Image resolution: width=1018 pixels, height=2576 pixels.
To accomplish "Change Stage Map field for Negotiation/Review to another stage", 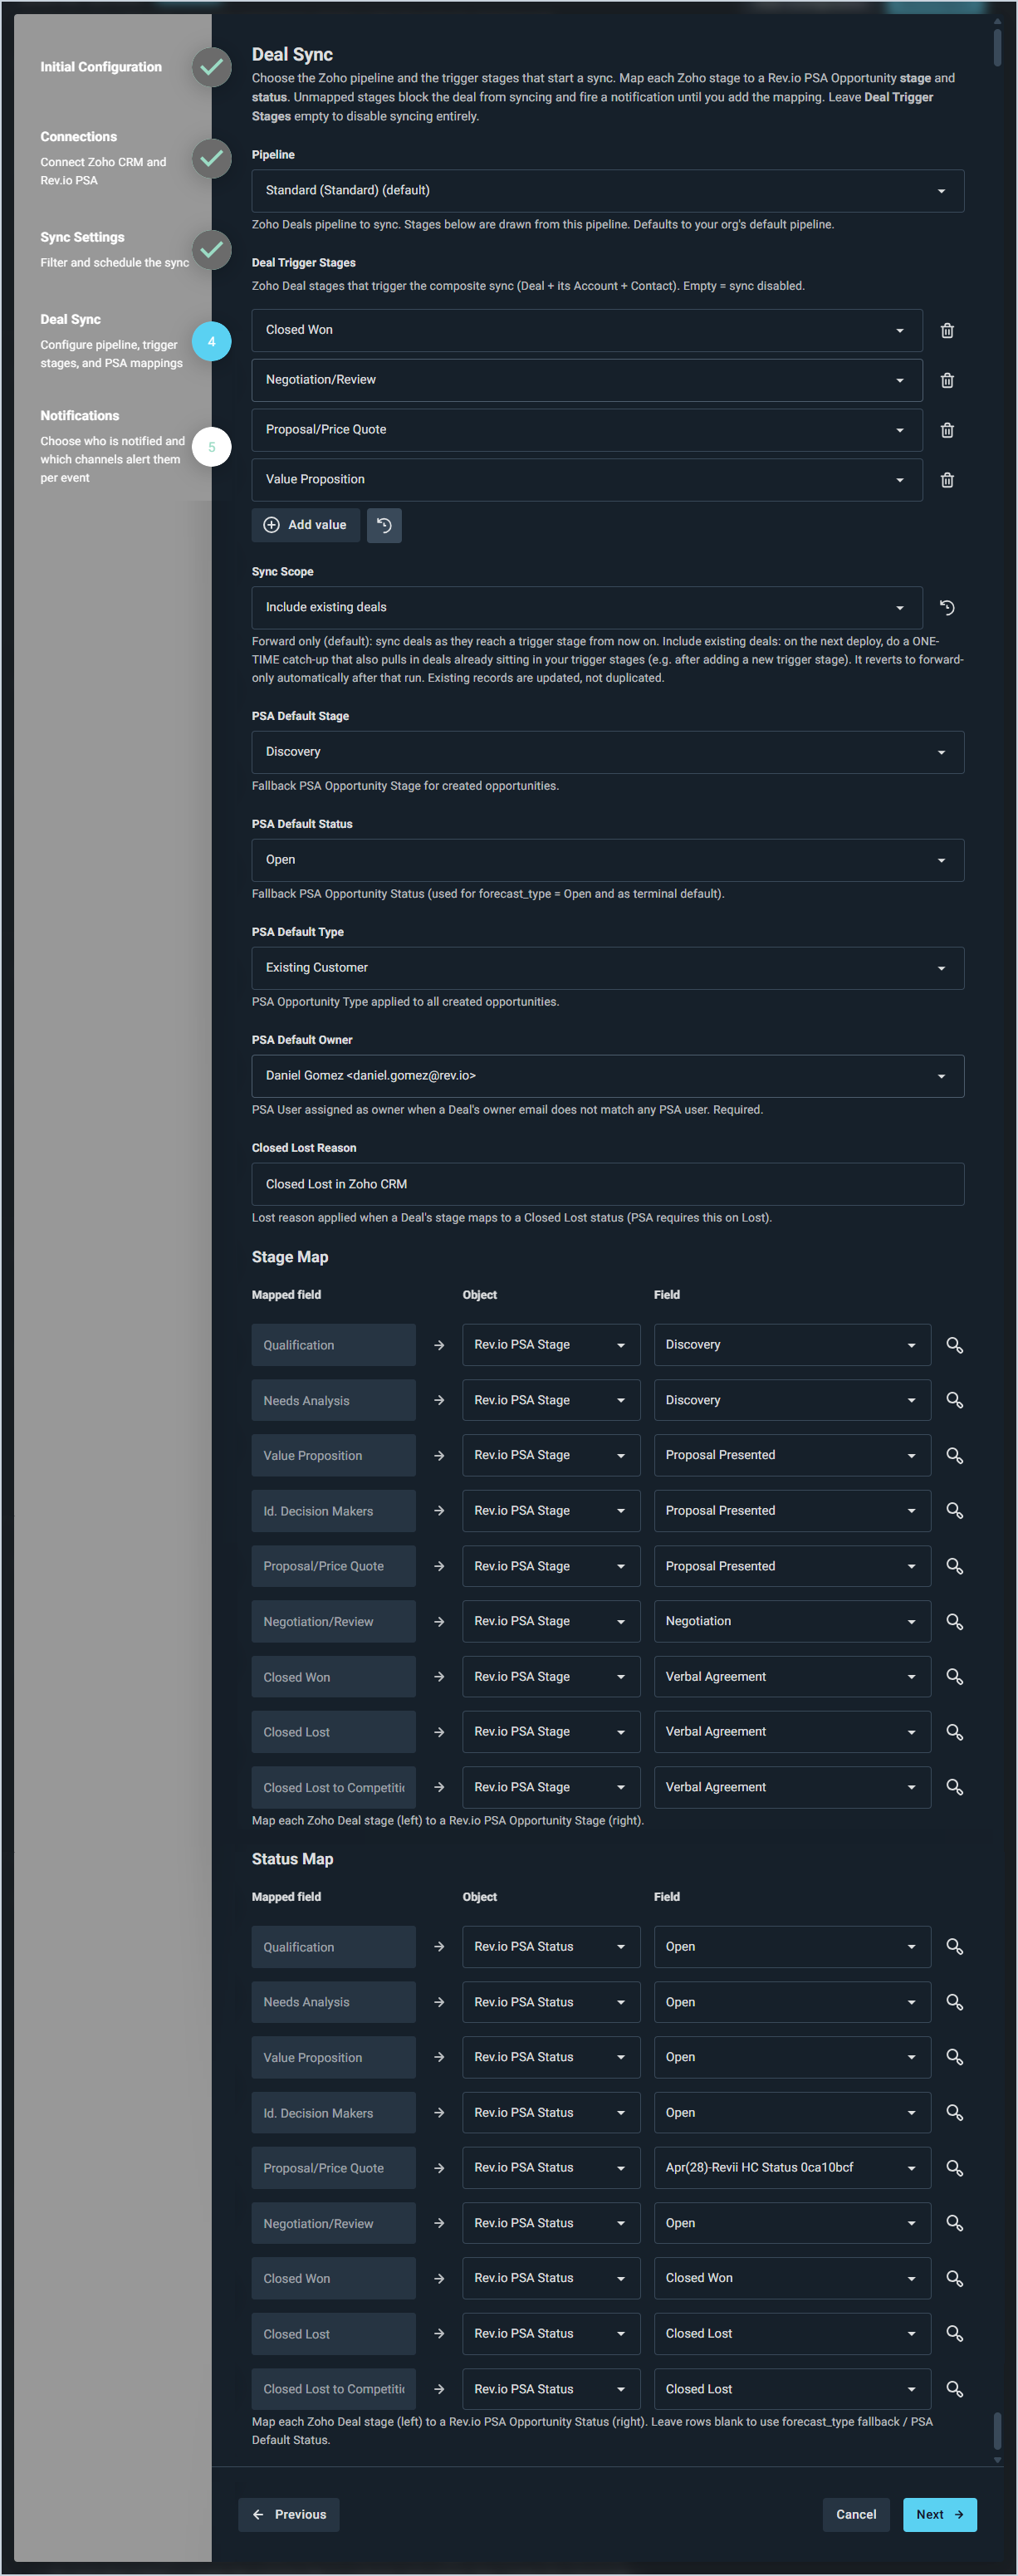I will pos(792,1621).
